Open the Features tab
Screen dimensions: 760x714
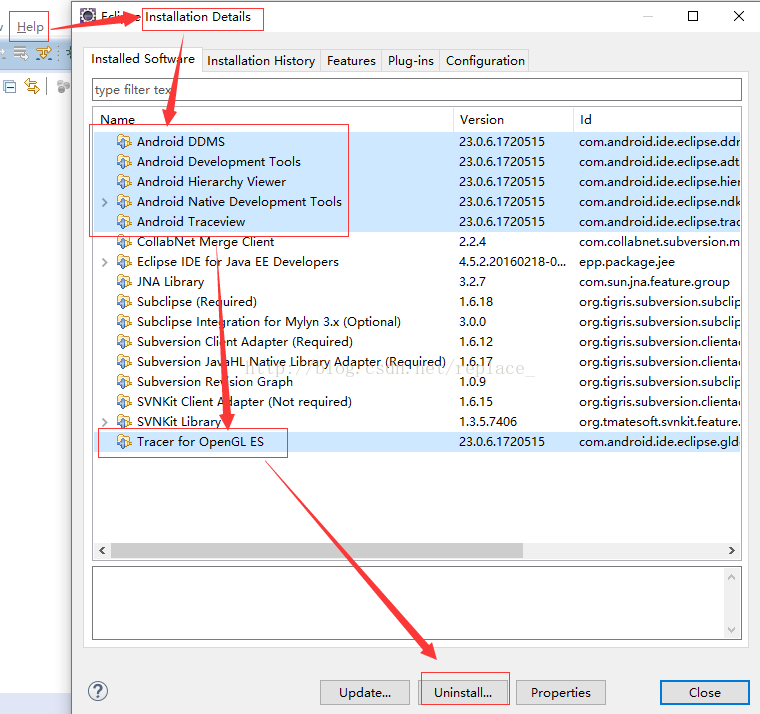(351, 61)
